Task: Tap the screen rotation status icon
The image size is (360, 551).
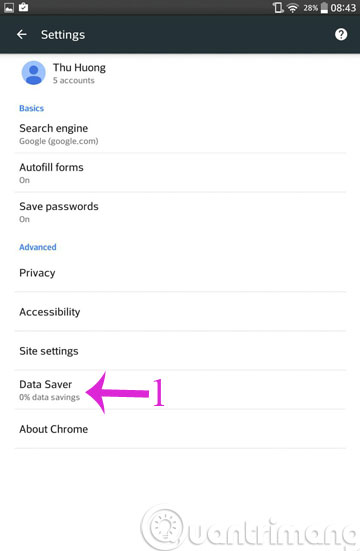Action: pos(278,7)
